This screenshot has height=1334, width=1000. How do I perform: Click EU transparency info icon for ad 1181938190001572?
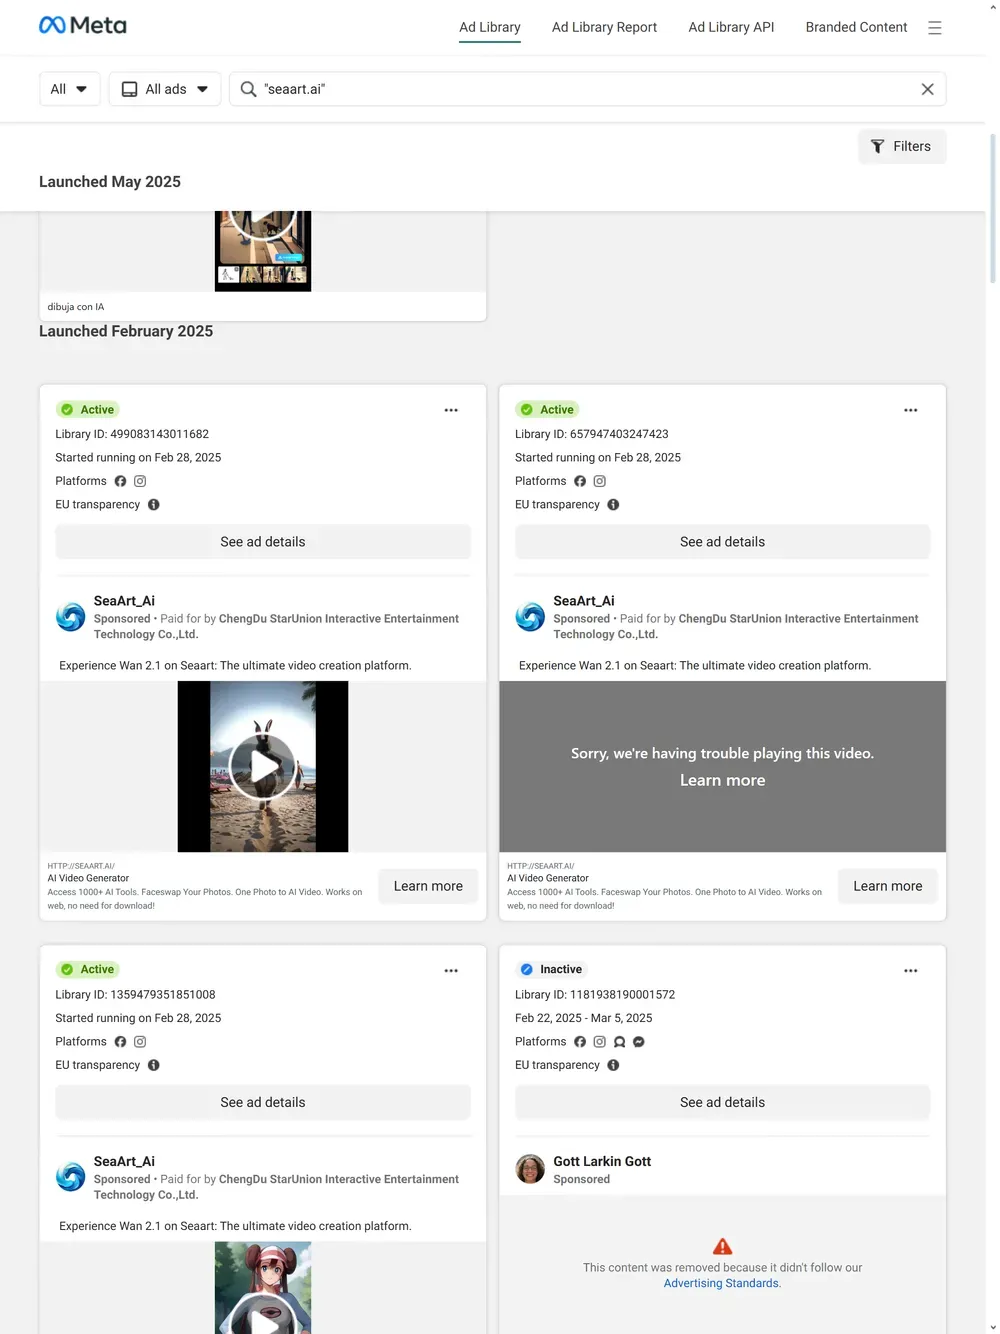[x=613, y=1065]
